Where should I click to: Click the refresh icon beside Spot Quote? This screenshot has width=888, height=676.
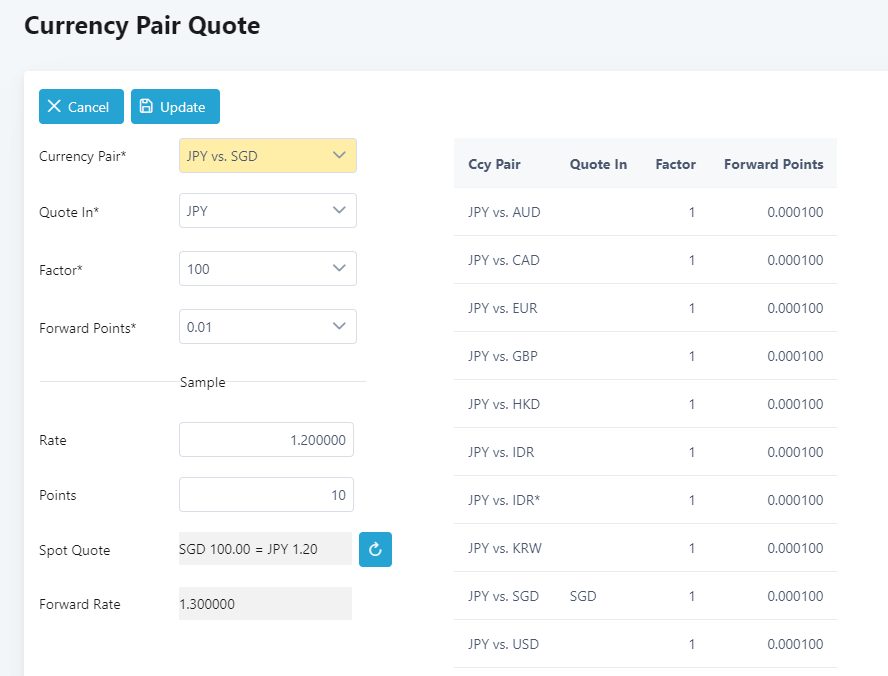[x=375, y=549]
